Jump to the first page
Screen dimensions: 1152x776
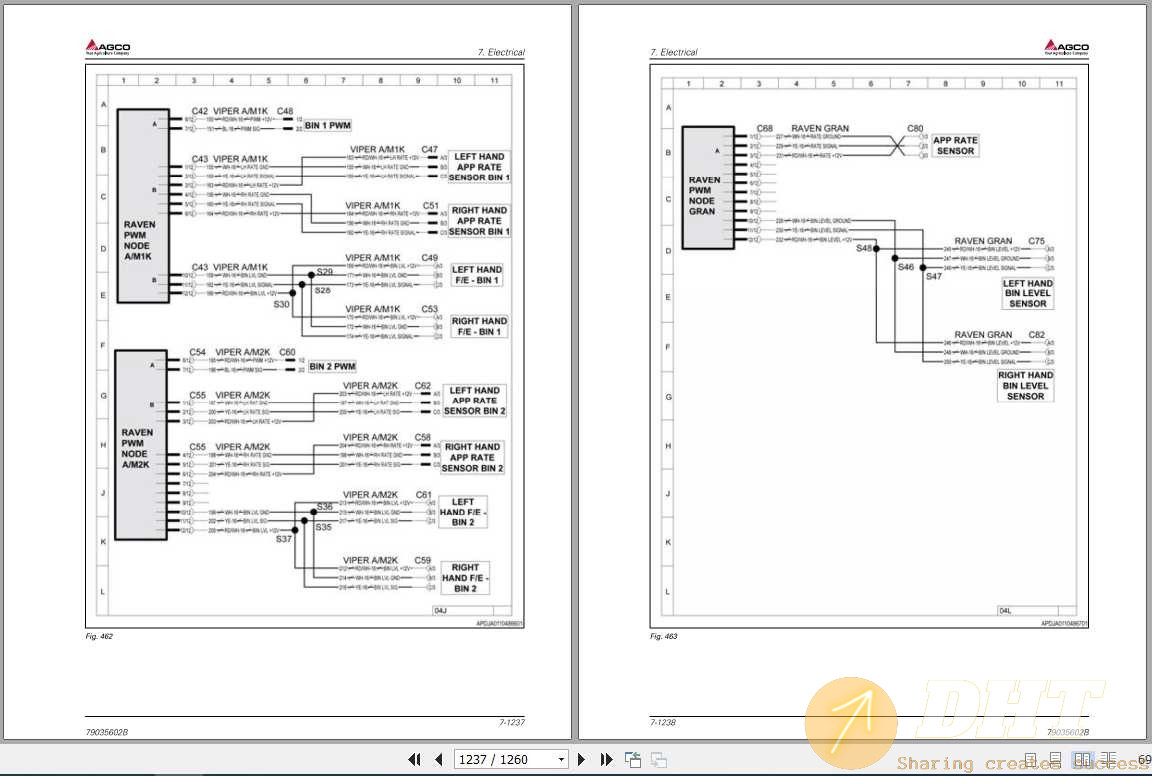414,759
